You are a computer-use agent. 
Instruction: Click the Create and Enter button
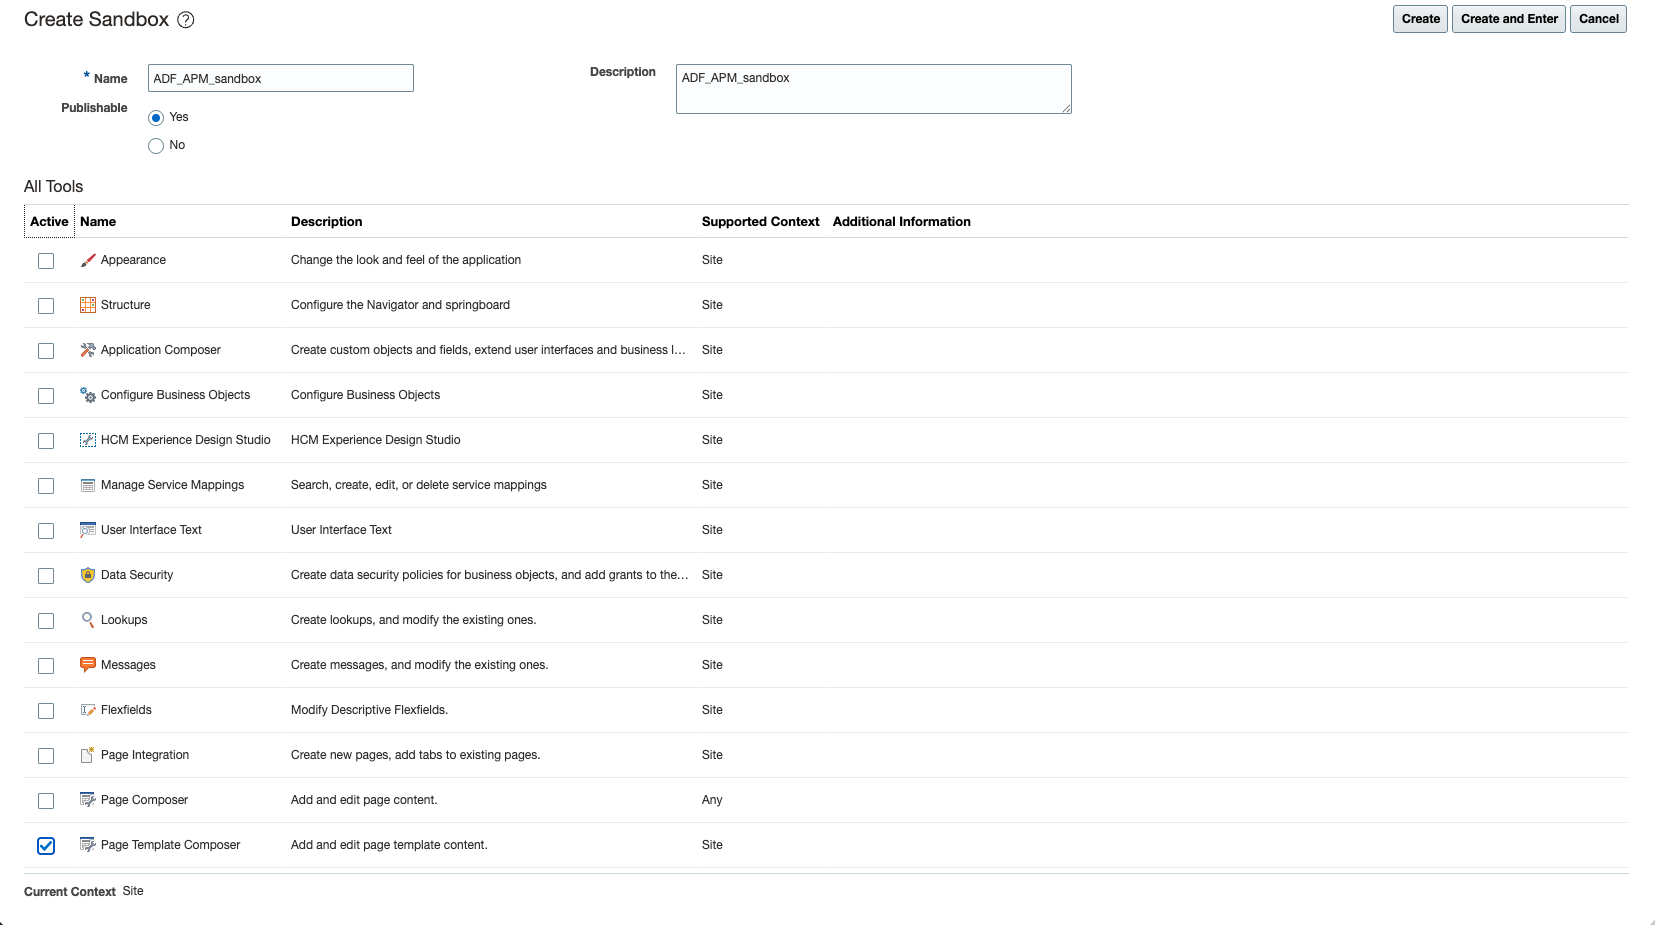coord(1508,18)
